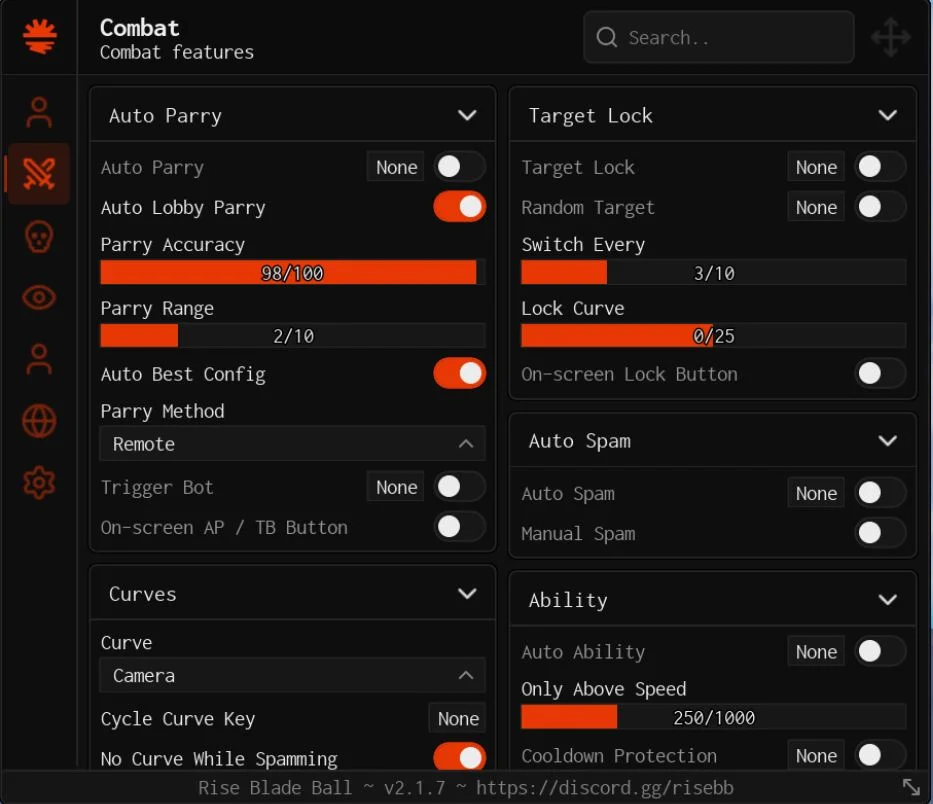Screen dimensions: 933x804
Task: Collapse the Ability section header
Action: click(713, 600)
